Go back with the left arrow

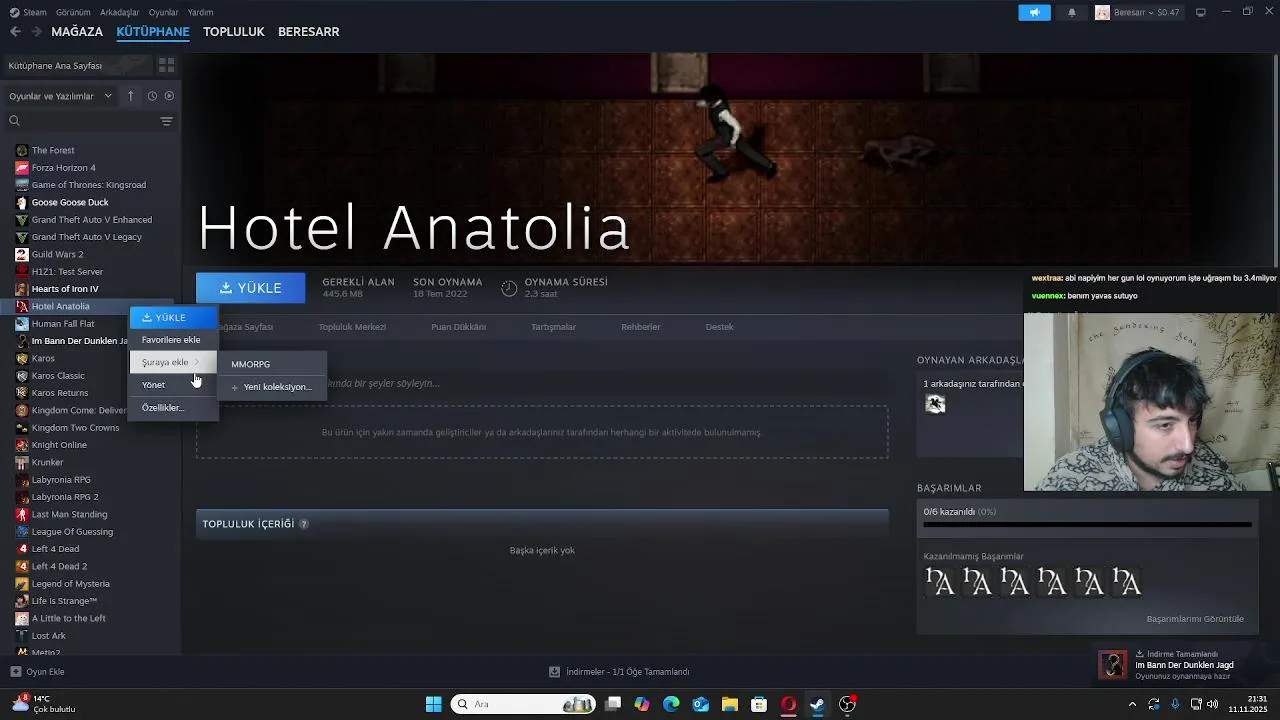tap(15, 32)
